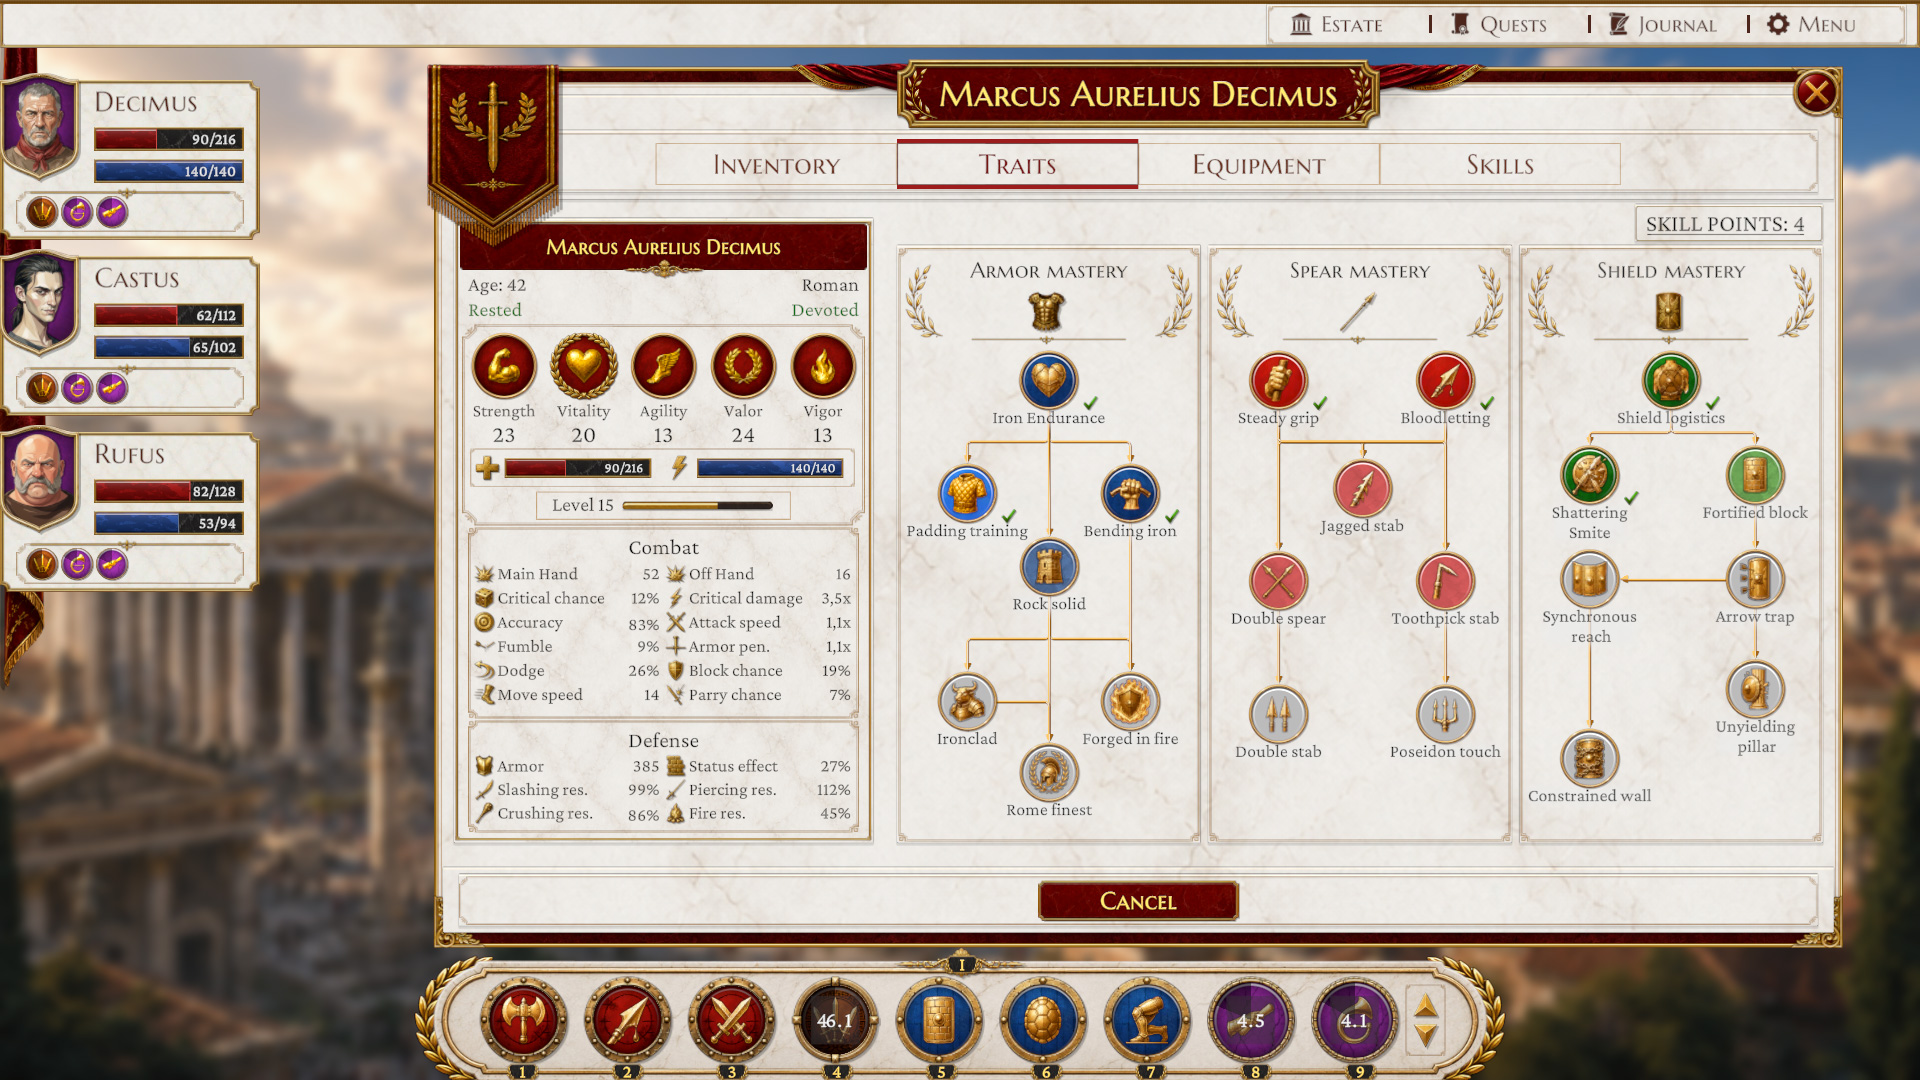Activate kneeling ability in hotbar slot 7
This screenshot has height=1080, width=1920.
(1147, 1020)
